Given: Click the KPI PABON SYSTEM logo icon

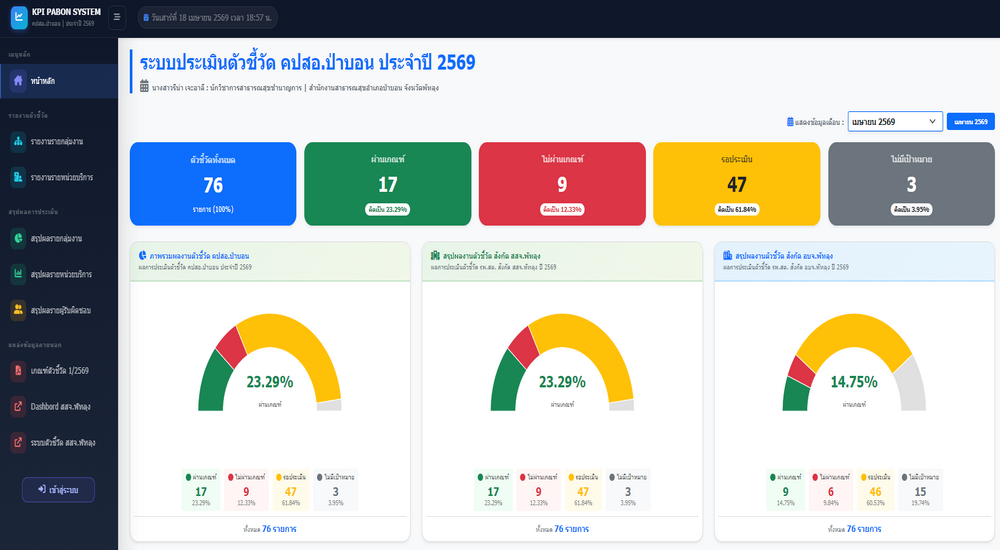Looking at the screenshot, I should (x=18, y=17).
